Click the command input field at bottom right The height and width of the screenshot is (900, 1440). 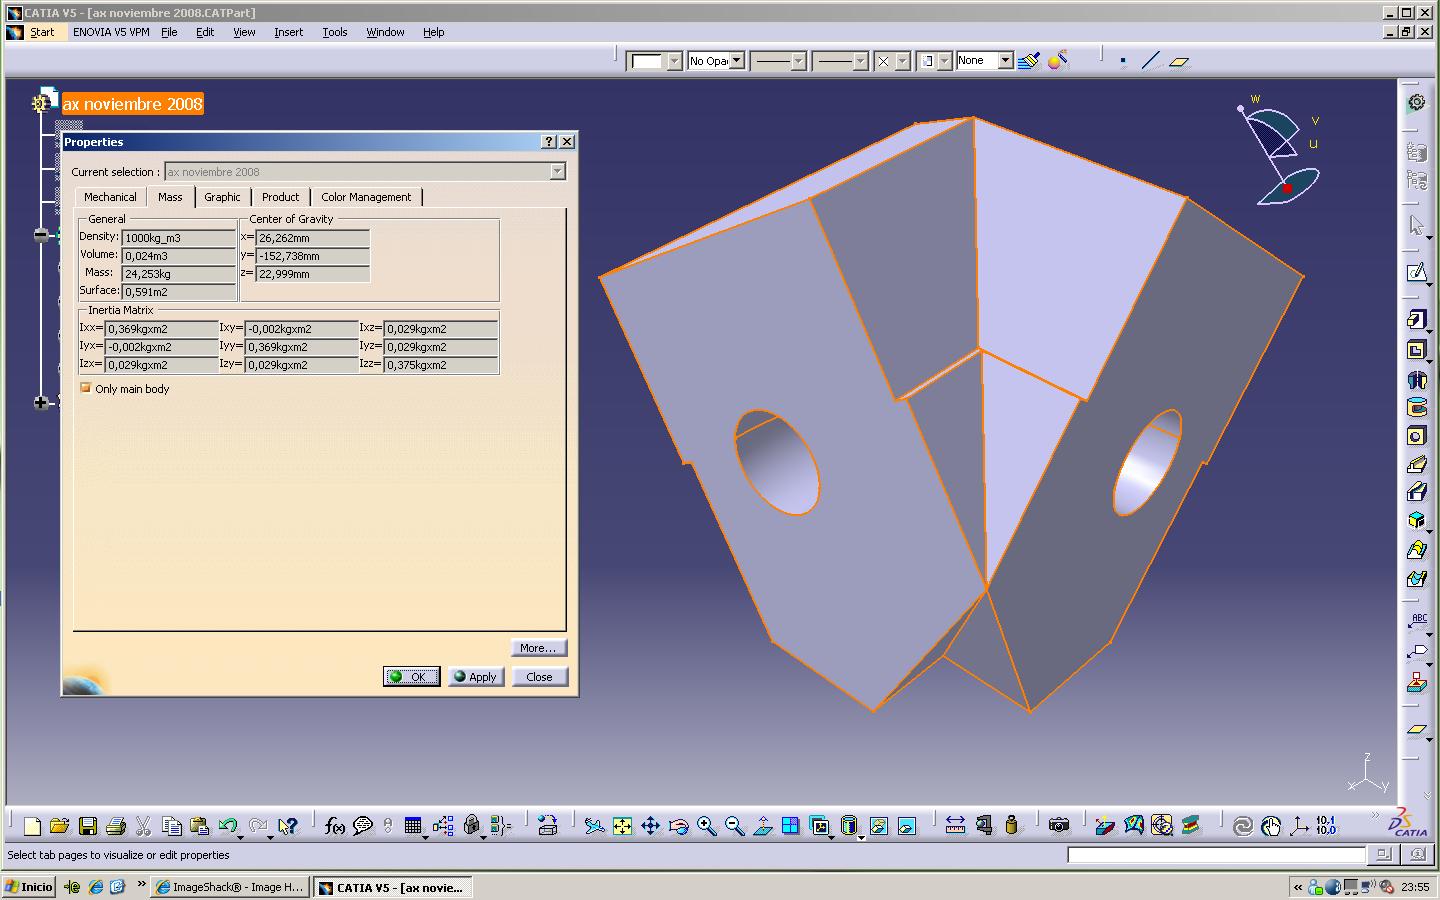(x=1216, y=855)
